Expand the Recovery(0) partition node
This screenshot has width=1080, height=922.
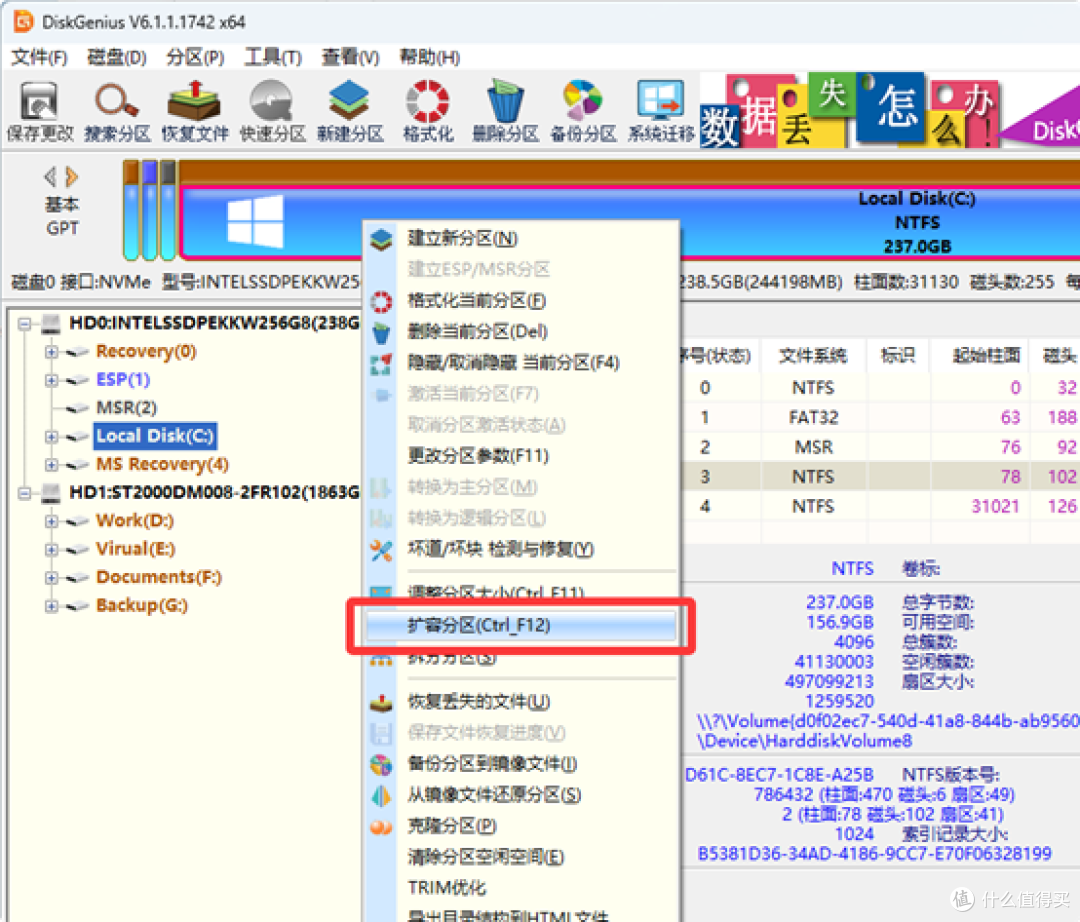(52, 352)
